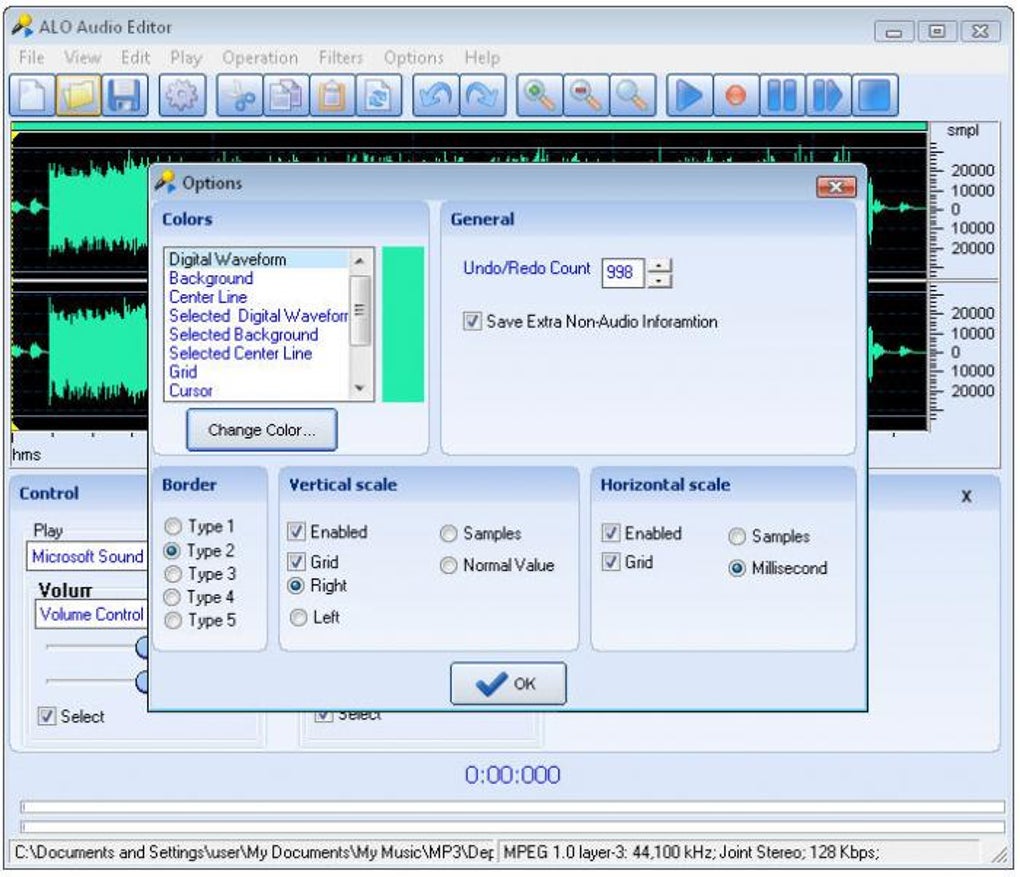1020x877 pixels.
Task: Confirm options with the OK button
Action: click(x=508, y=684)
